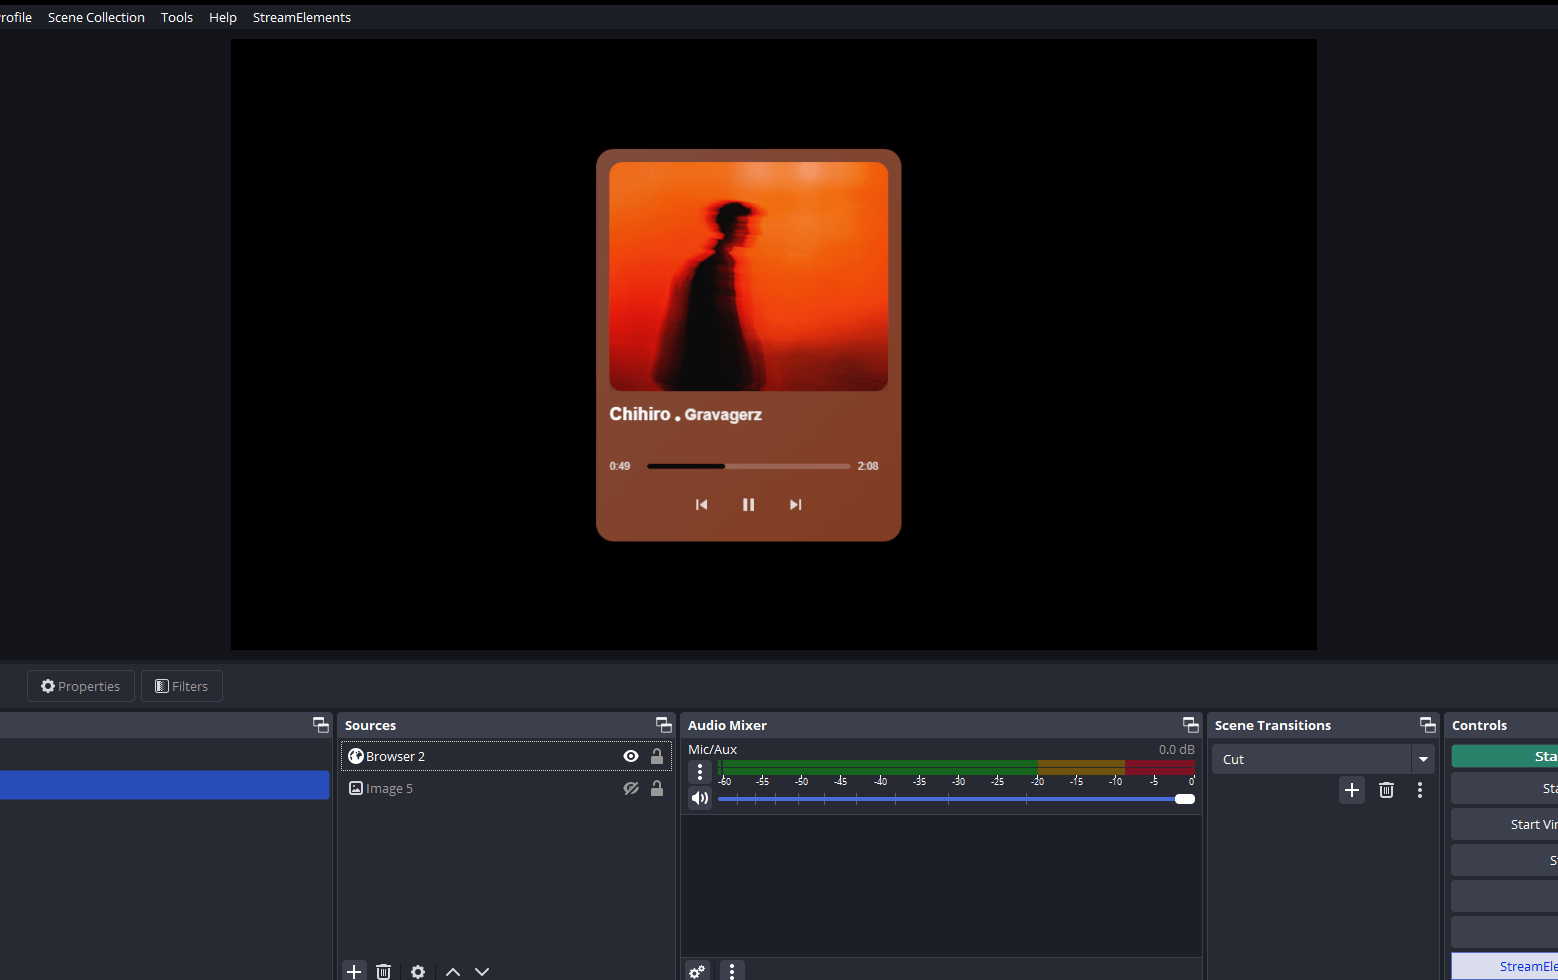The image size is (1558, 980).
Task: Pop out the Scene Transitions dock
Action: coord(1427,725)
